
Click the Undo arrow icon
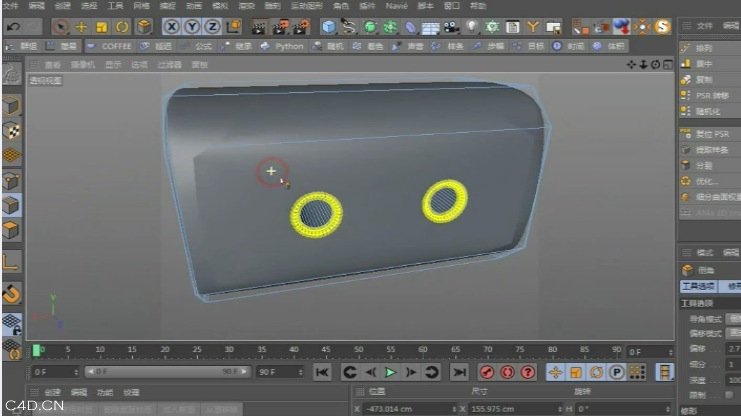click(13, 27)
